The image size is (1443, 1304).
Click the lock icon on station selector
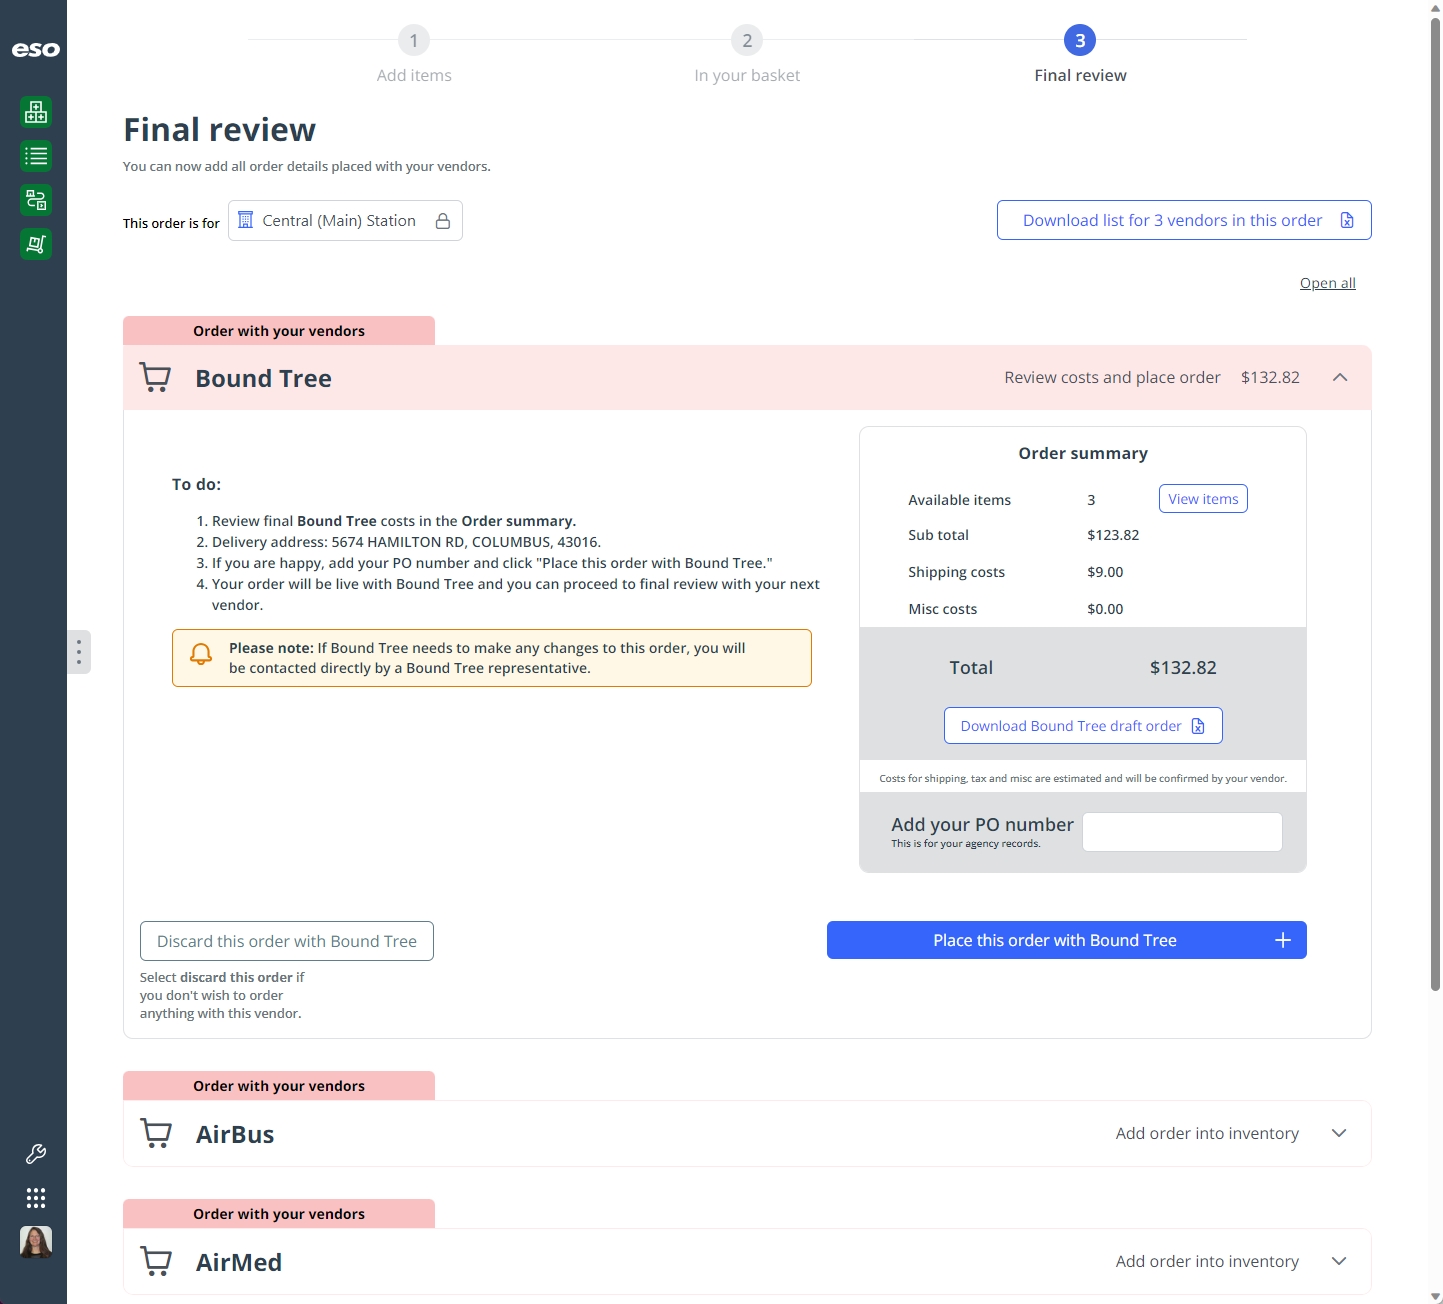[x=443, y=221]
